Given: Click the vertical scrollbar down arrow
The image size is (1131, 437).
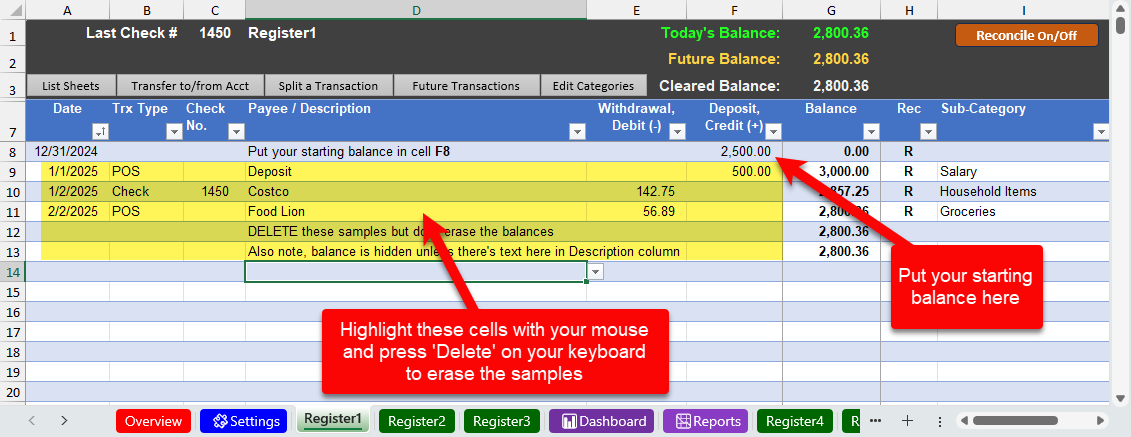Looking at the screenshot, I should pyautogui.click(x=1120, y=397).
